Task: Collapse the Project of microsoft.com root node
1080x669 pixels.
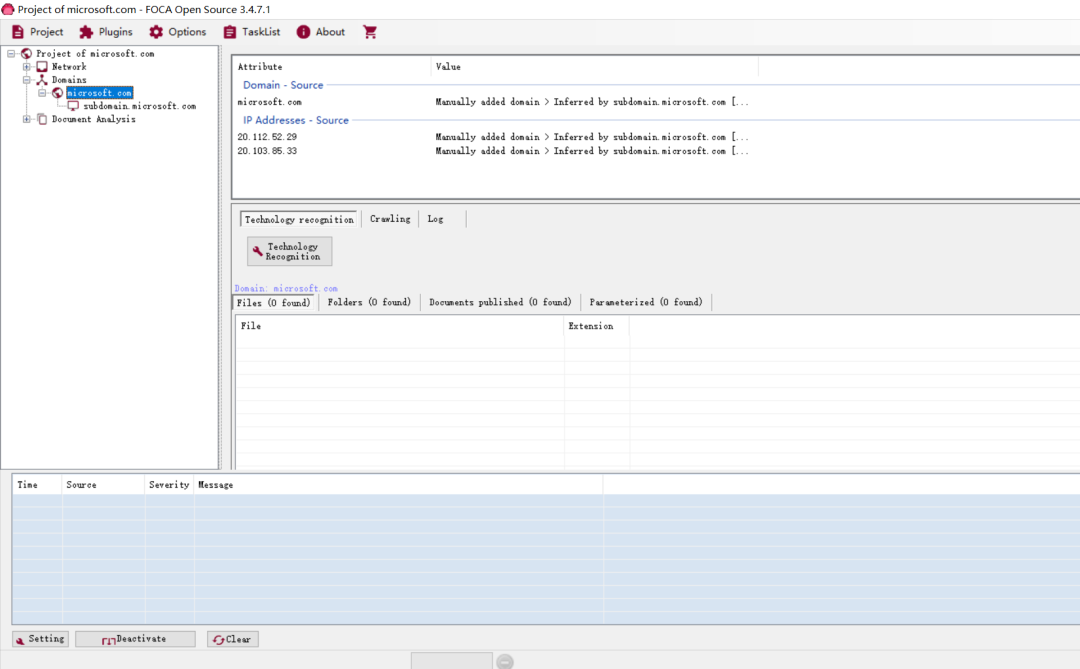Action: pos(11,53)
